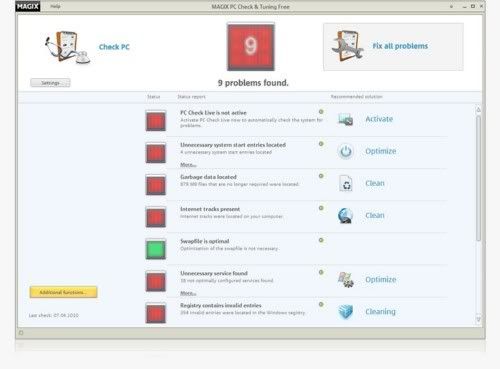Click small icon in bottom status bar
The width and height of the screenshot is (500, 369).
coord(21,333)
